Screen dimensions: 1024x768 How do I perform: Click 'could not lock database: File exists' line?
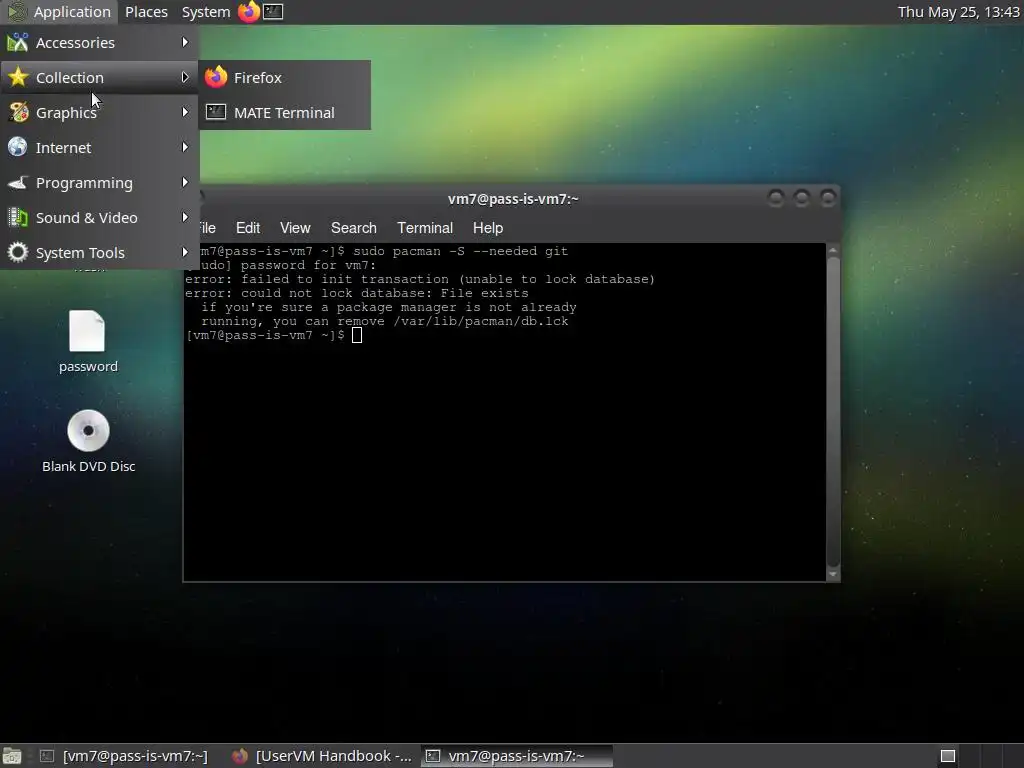357,293
